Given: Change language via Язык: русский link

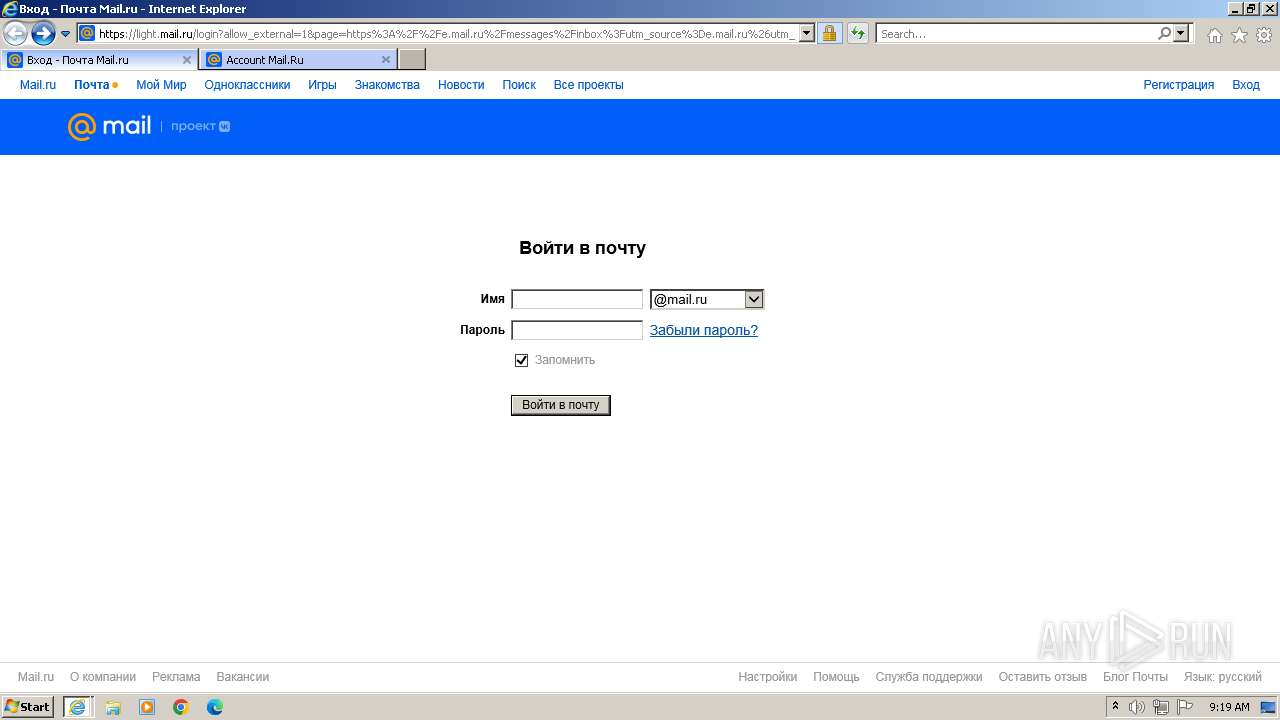Looking at the screenshot, I should (x=1223, y=677).
